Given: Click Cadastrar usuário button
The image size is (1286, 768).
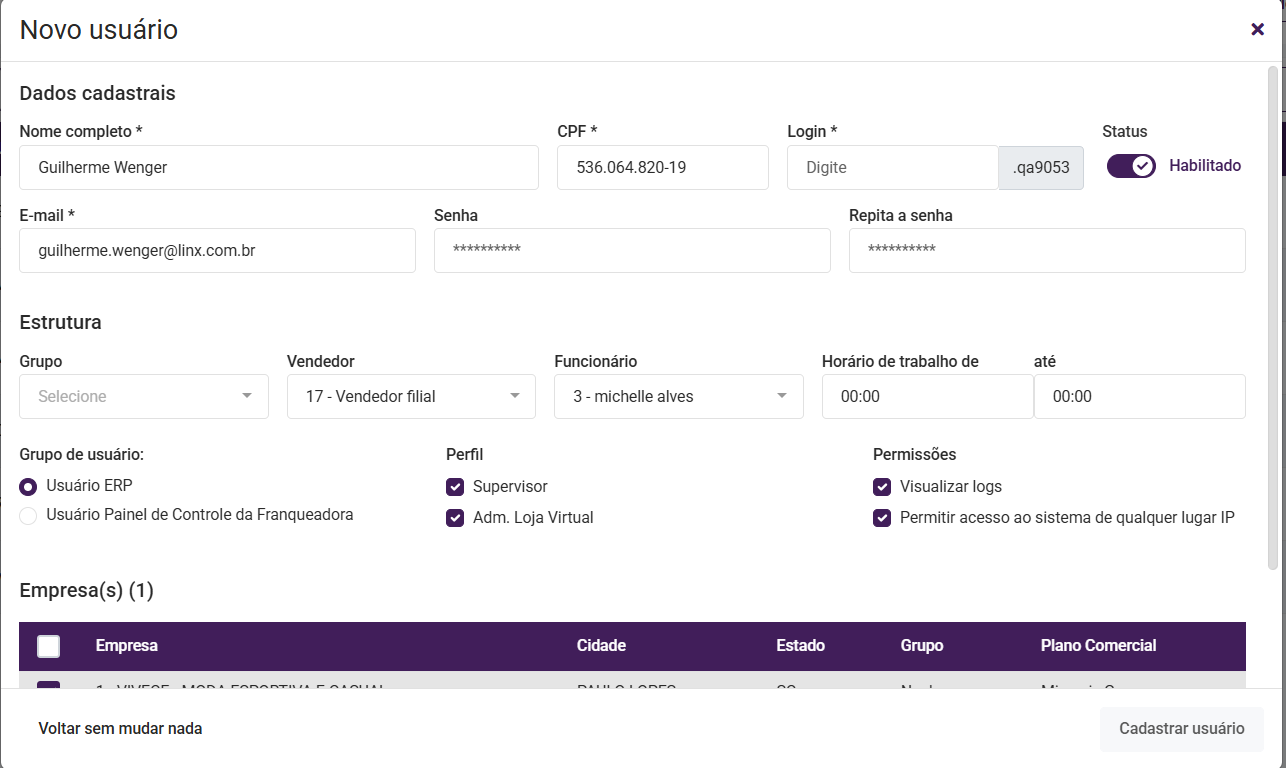Looking at the screenshot, I should (1181, 729).
